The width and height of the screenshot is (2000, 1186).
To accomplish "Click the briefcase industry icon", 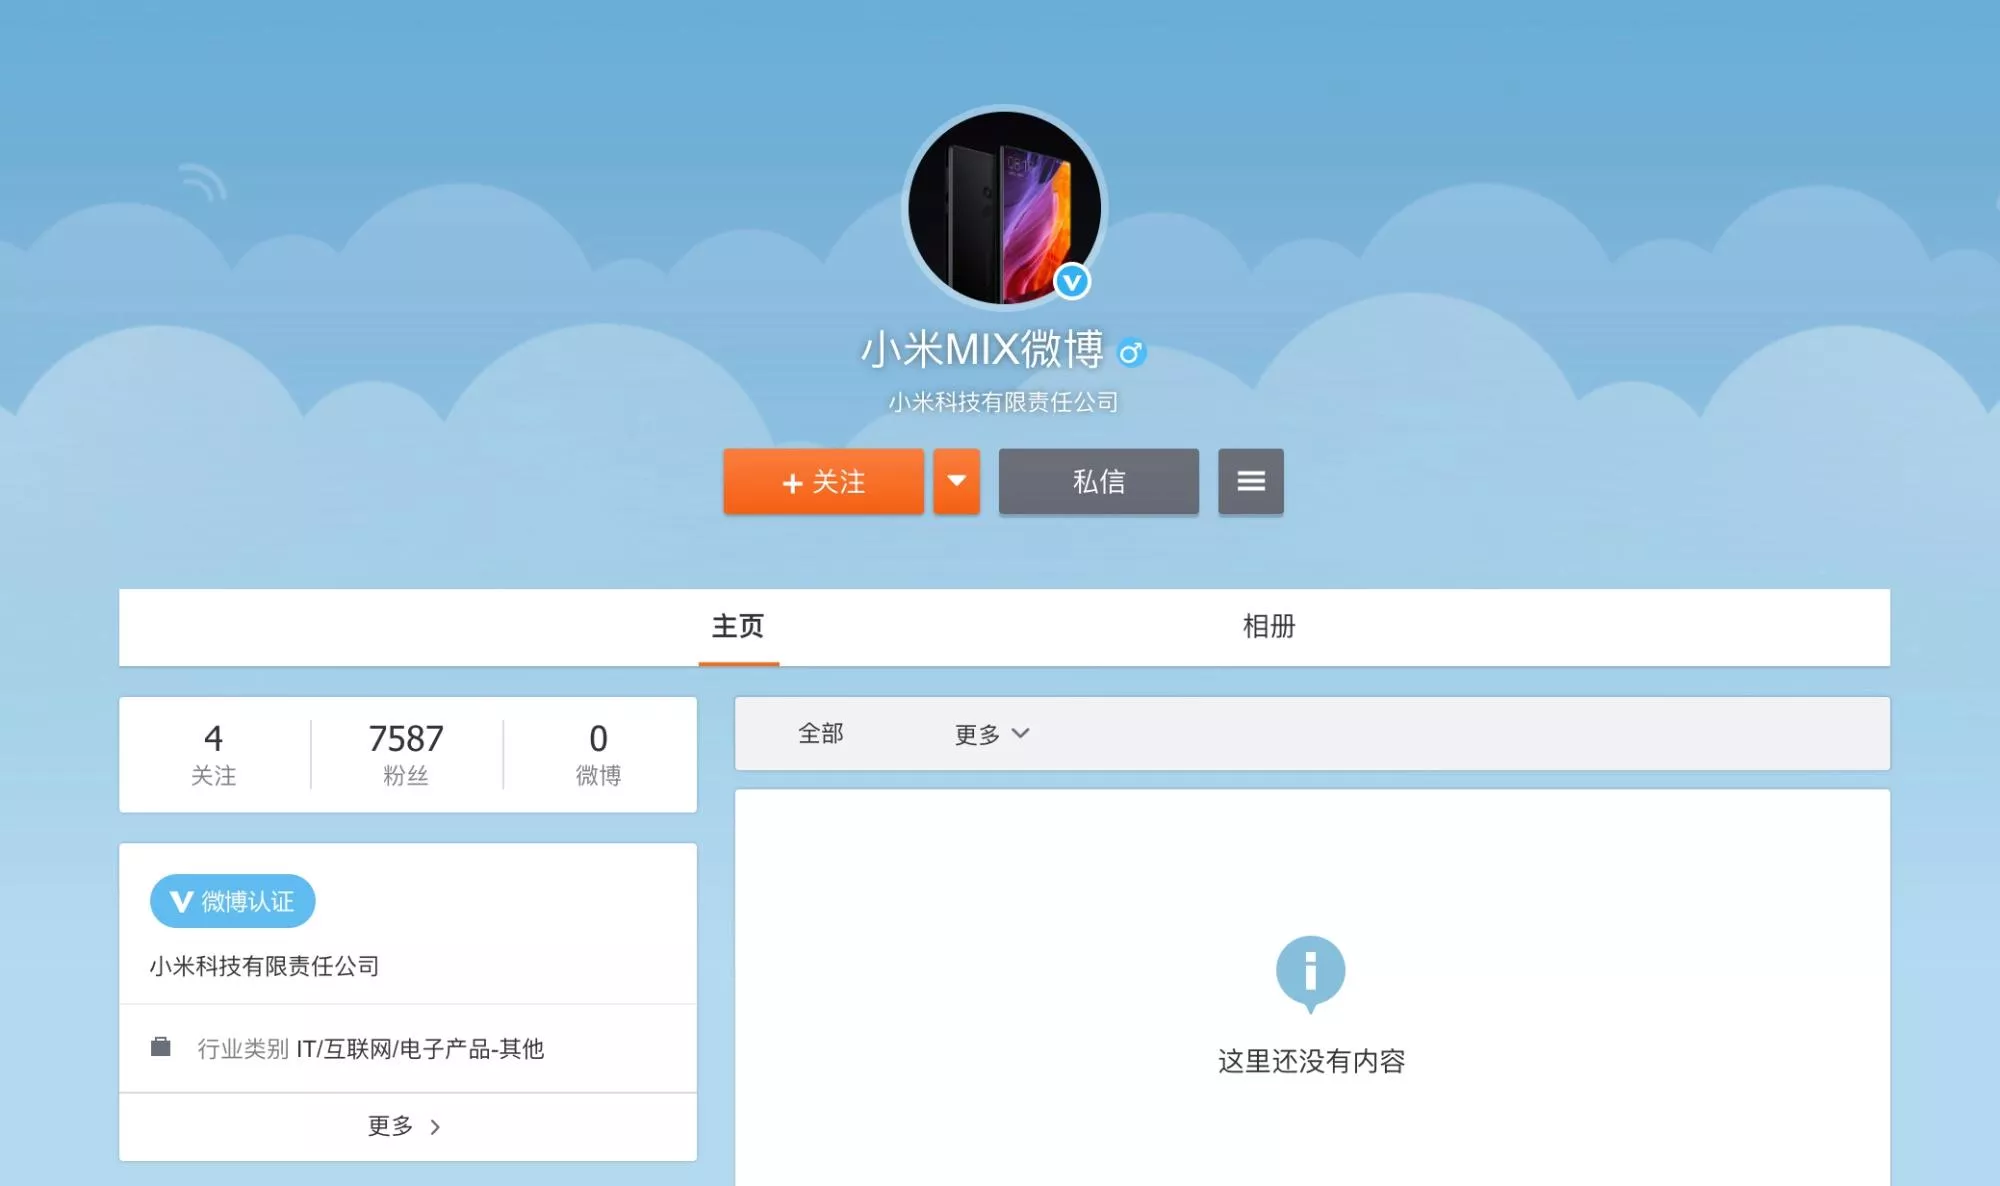I will click(160, 1047).
